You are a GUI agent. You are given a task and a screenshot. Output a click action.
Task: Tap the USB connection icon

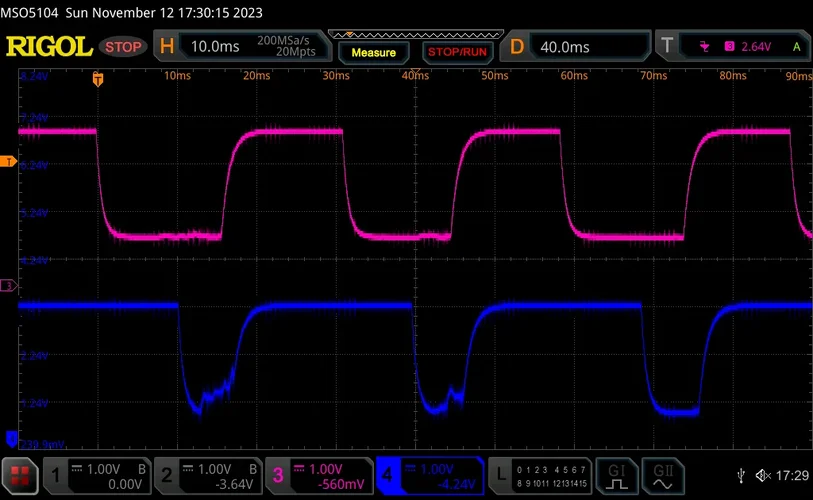741,475
